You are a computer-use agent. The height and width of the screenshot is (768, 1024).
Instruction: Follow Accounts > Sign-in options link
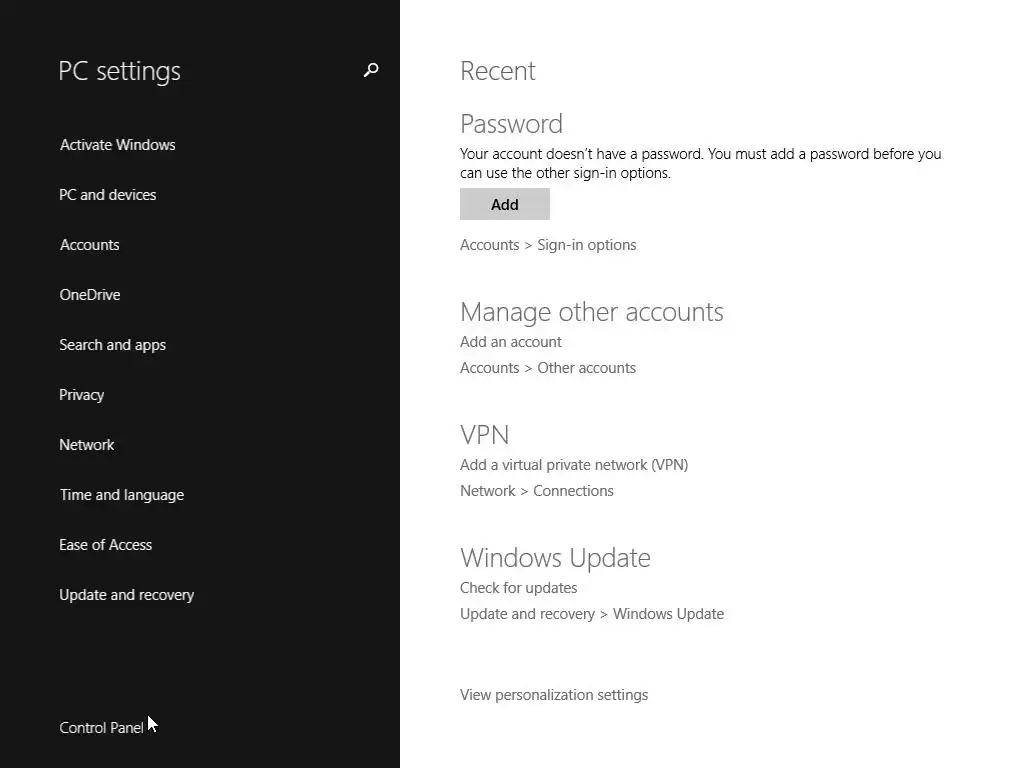[x=548, y=245]
